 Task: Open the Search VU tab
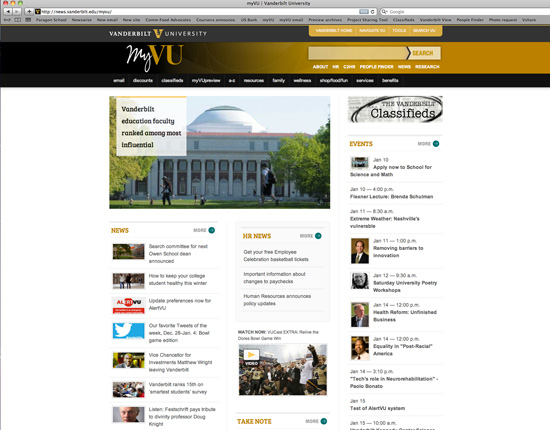(x=424, y=31)
